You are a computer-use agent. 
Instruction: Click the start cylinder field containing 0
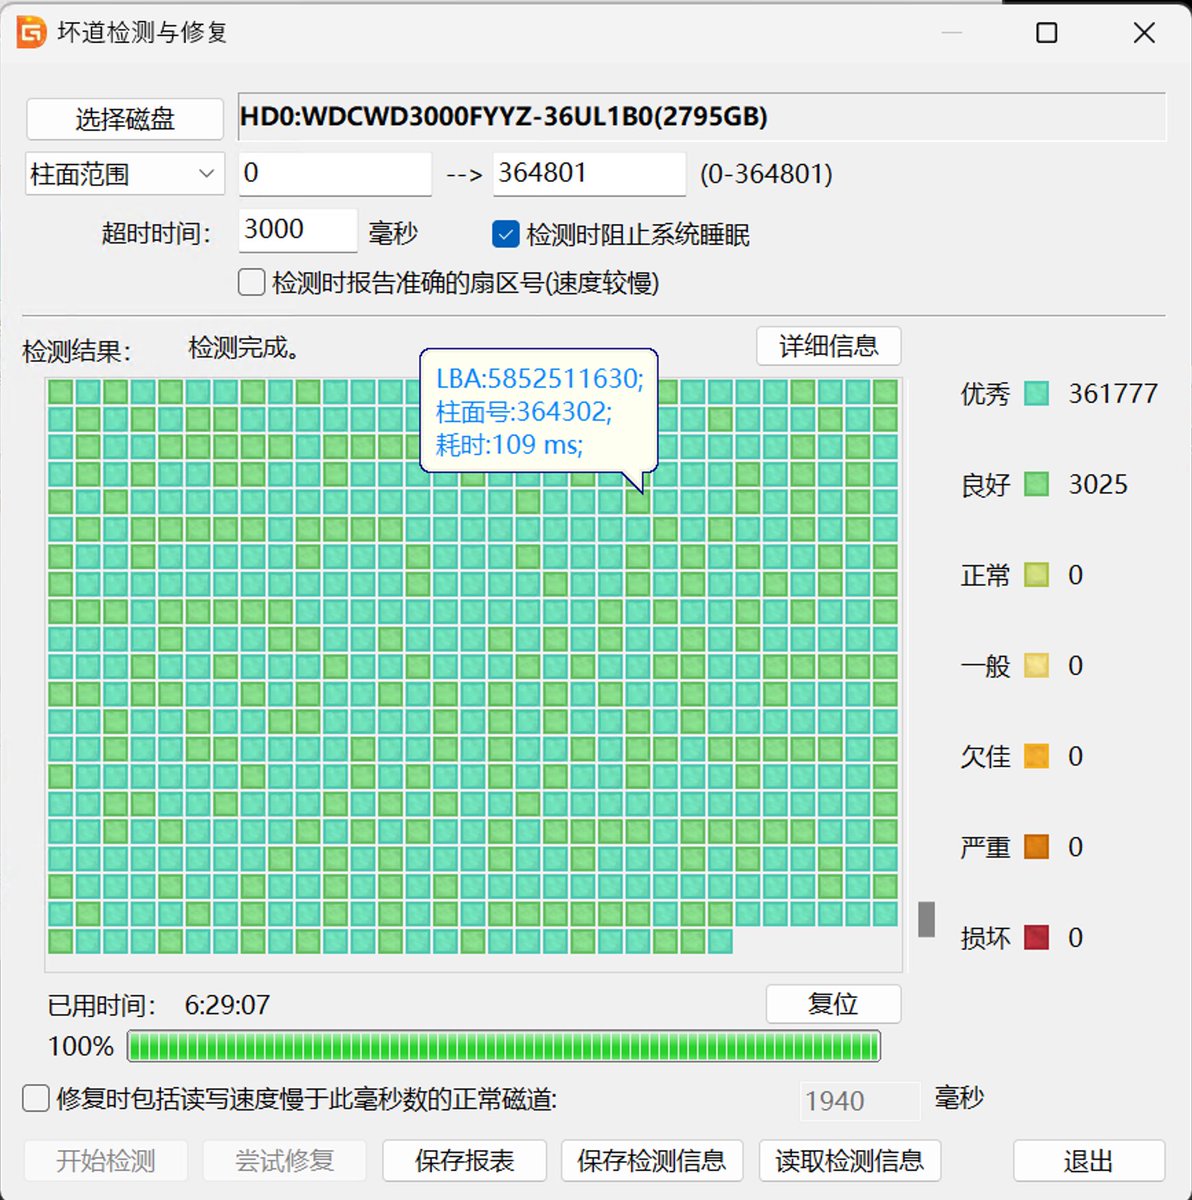pyautogui.click(x=335, y=174)
